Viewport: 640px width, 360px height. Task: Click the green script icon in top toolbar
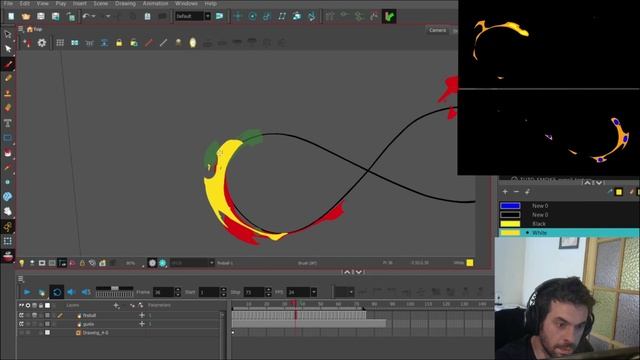[x=389, y=16]
